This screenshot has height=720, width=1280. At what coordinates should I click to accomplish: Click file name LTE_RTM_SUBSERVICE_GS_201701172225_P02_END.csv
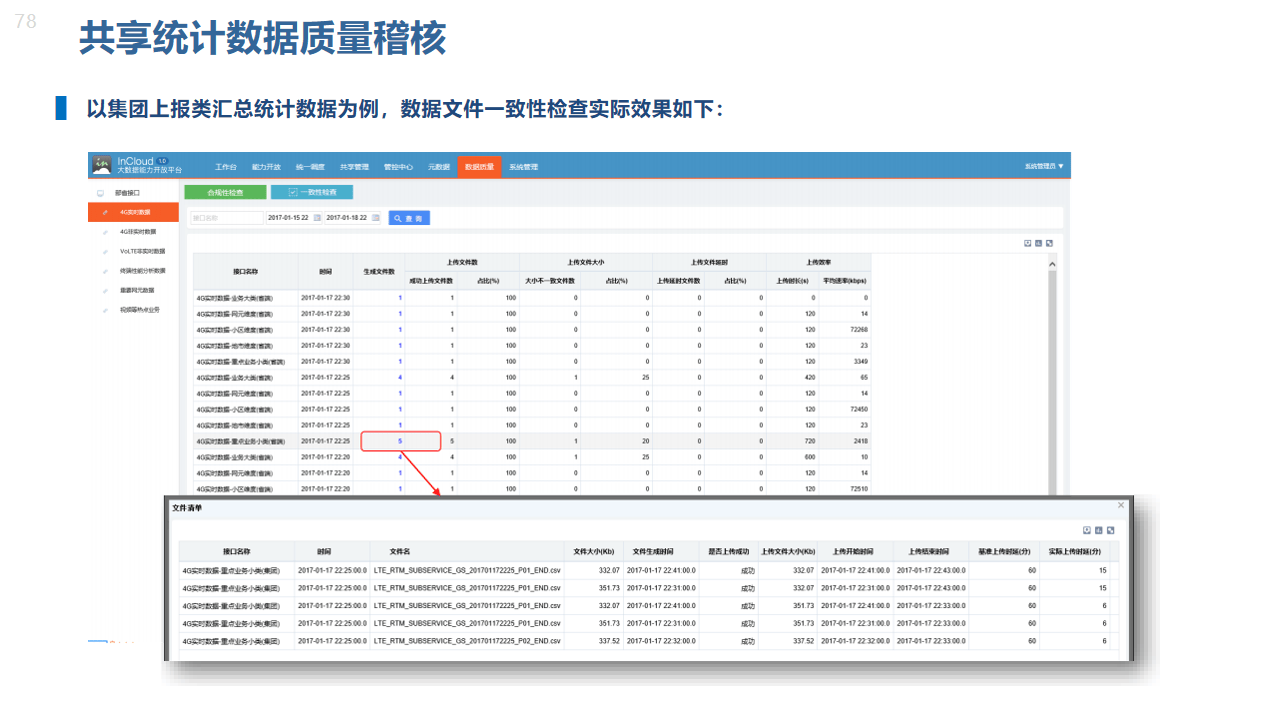(467, 641)
